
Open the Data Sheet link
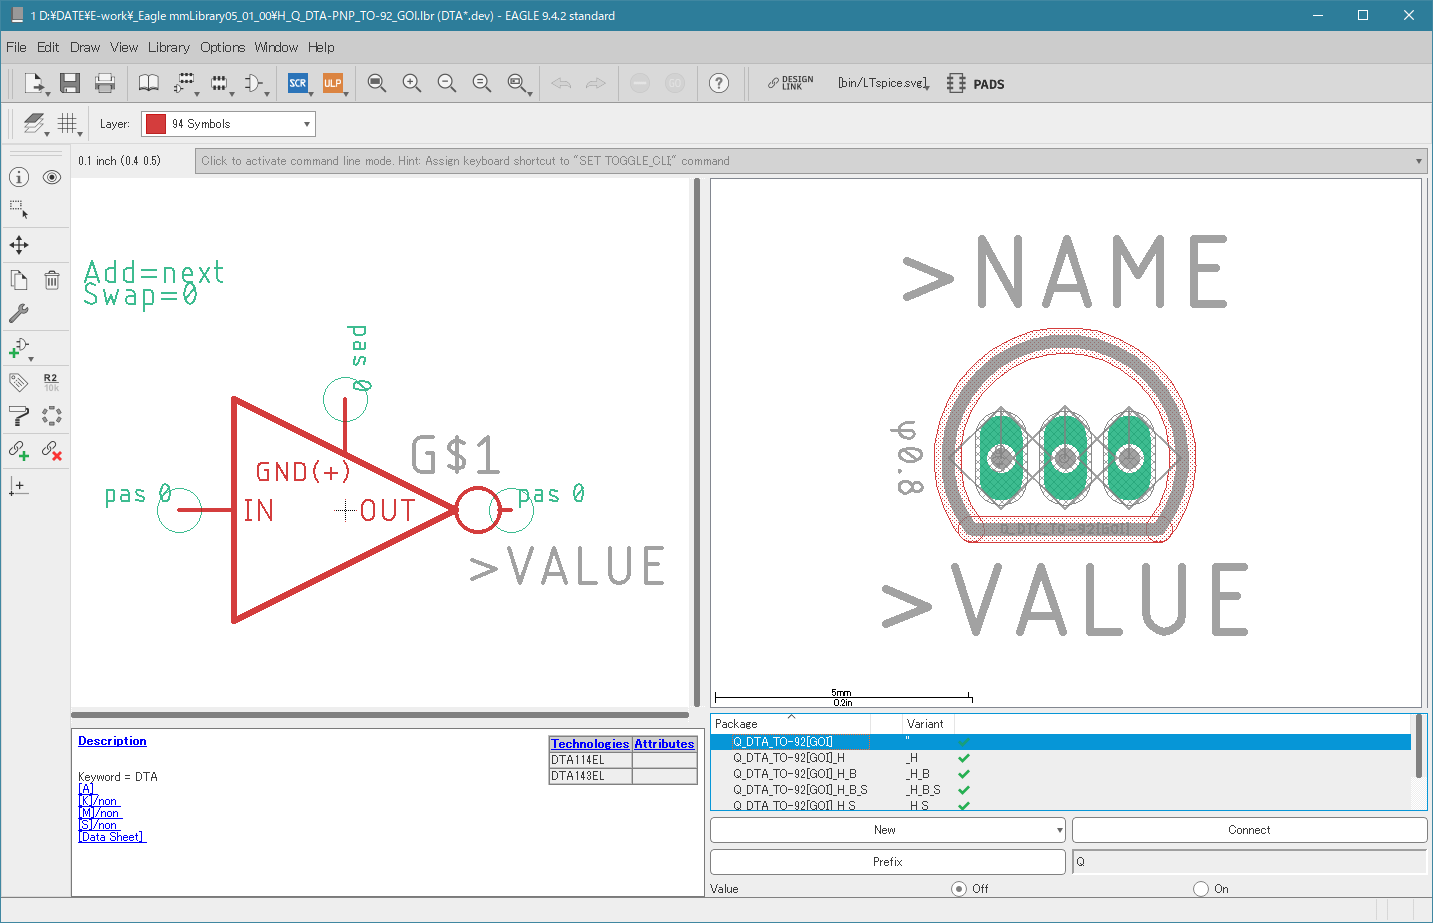(x=112, y=837)
